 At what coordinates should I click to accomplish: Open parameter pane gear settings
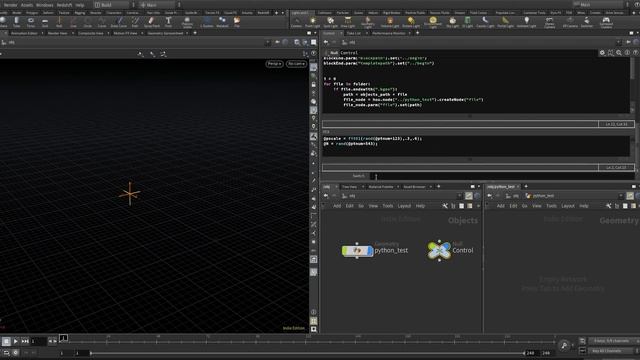click(602, 53)
